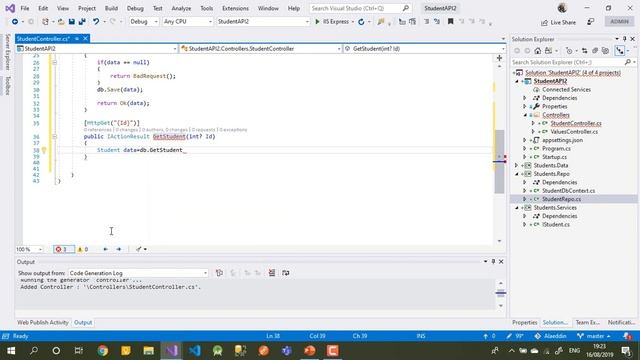Open the Build menu

pos(111,8)
